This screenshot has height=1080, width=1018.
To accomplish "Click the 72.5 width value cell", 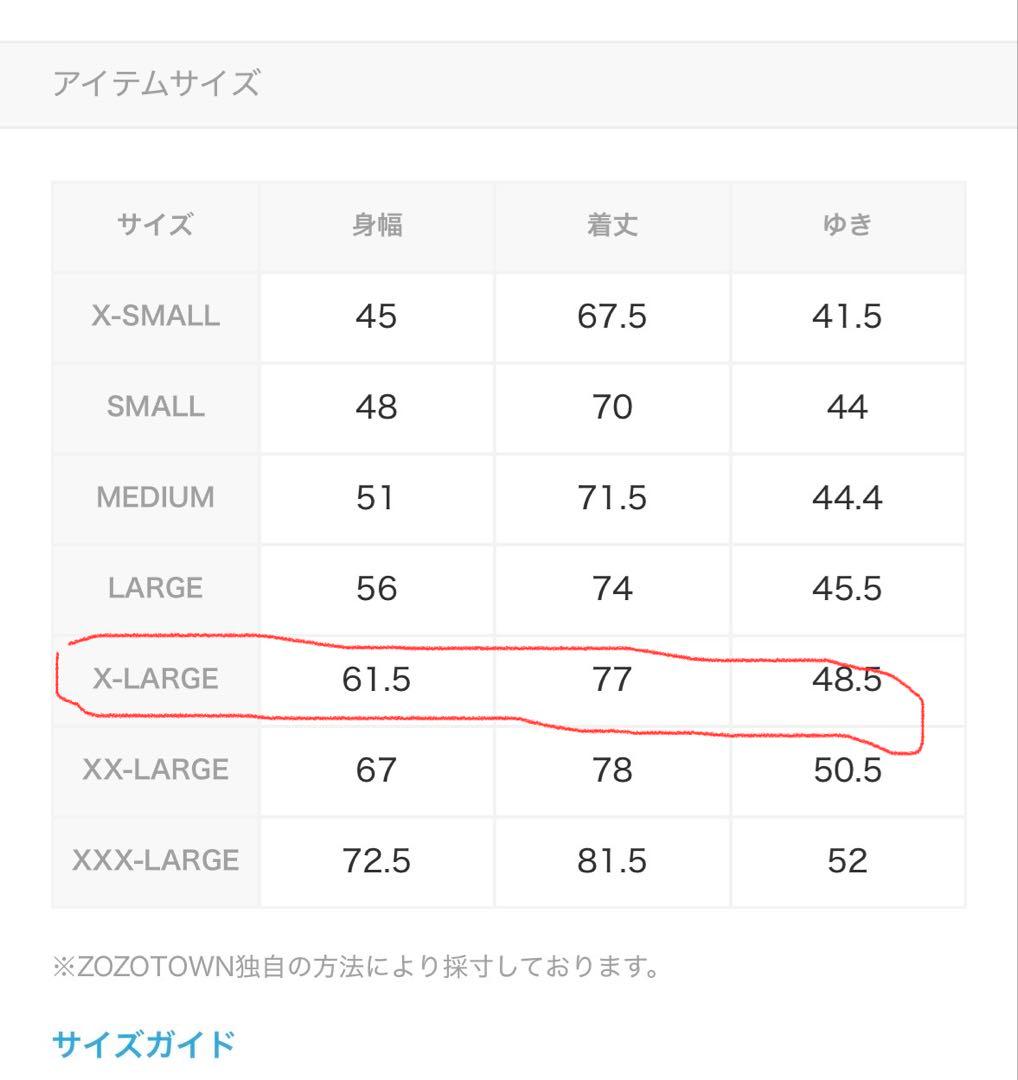I will click(x=376, y=860).
